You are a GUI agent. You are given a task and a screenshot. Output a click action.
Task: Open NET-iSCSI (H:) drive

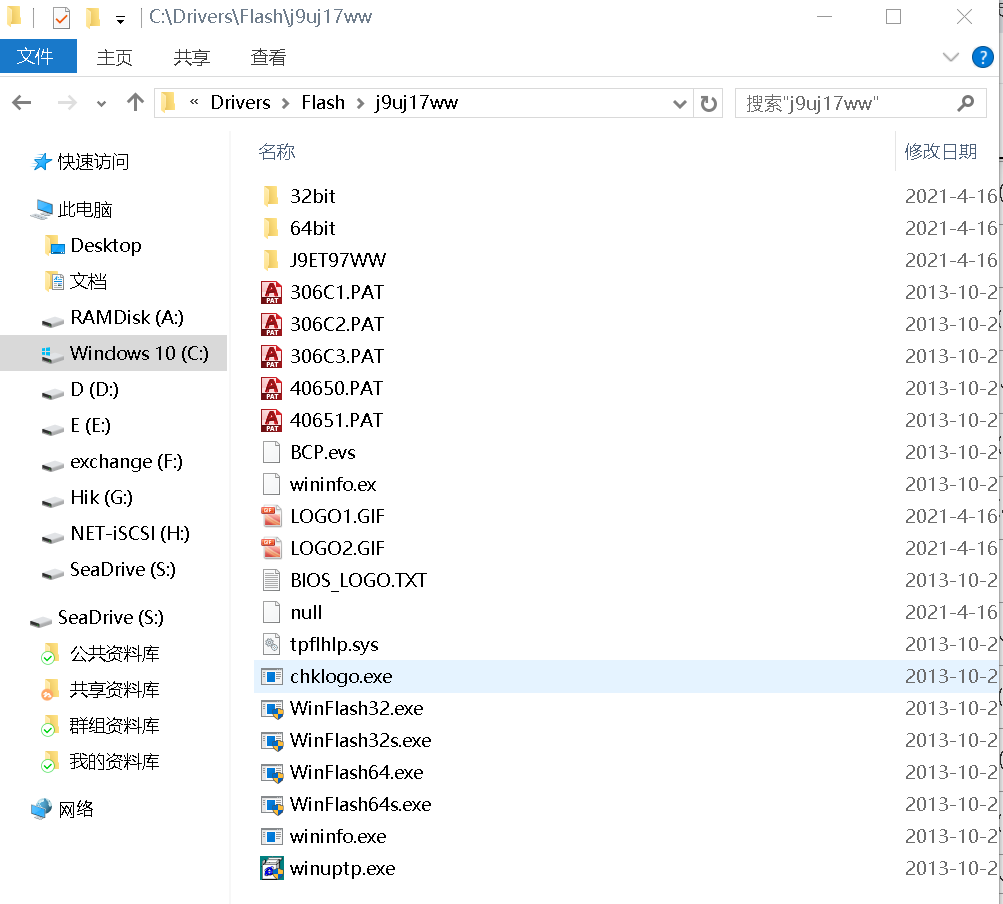click(116, 534)
